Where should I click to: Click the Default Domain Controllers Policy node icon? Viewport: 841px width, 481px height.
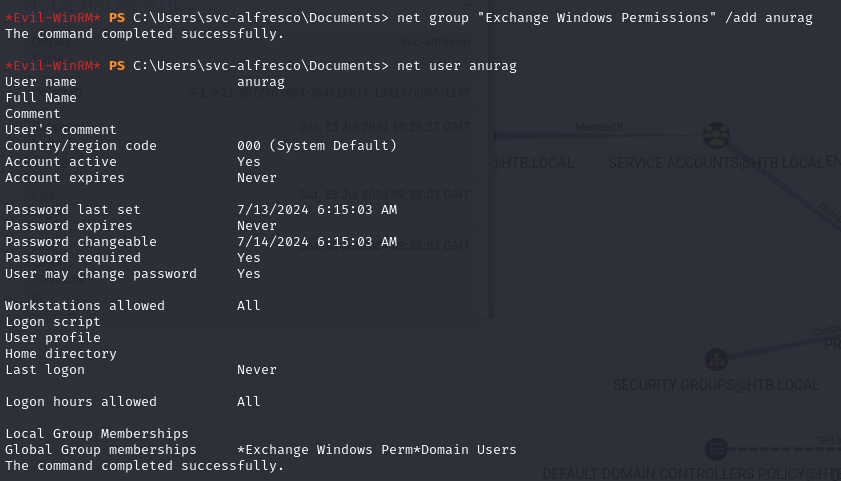tap(716, 448)
